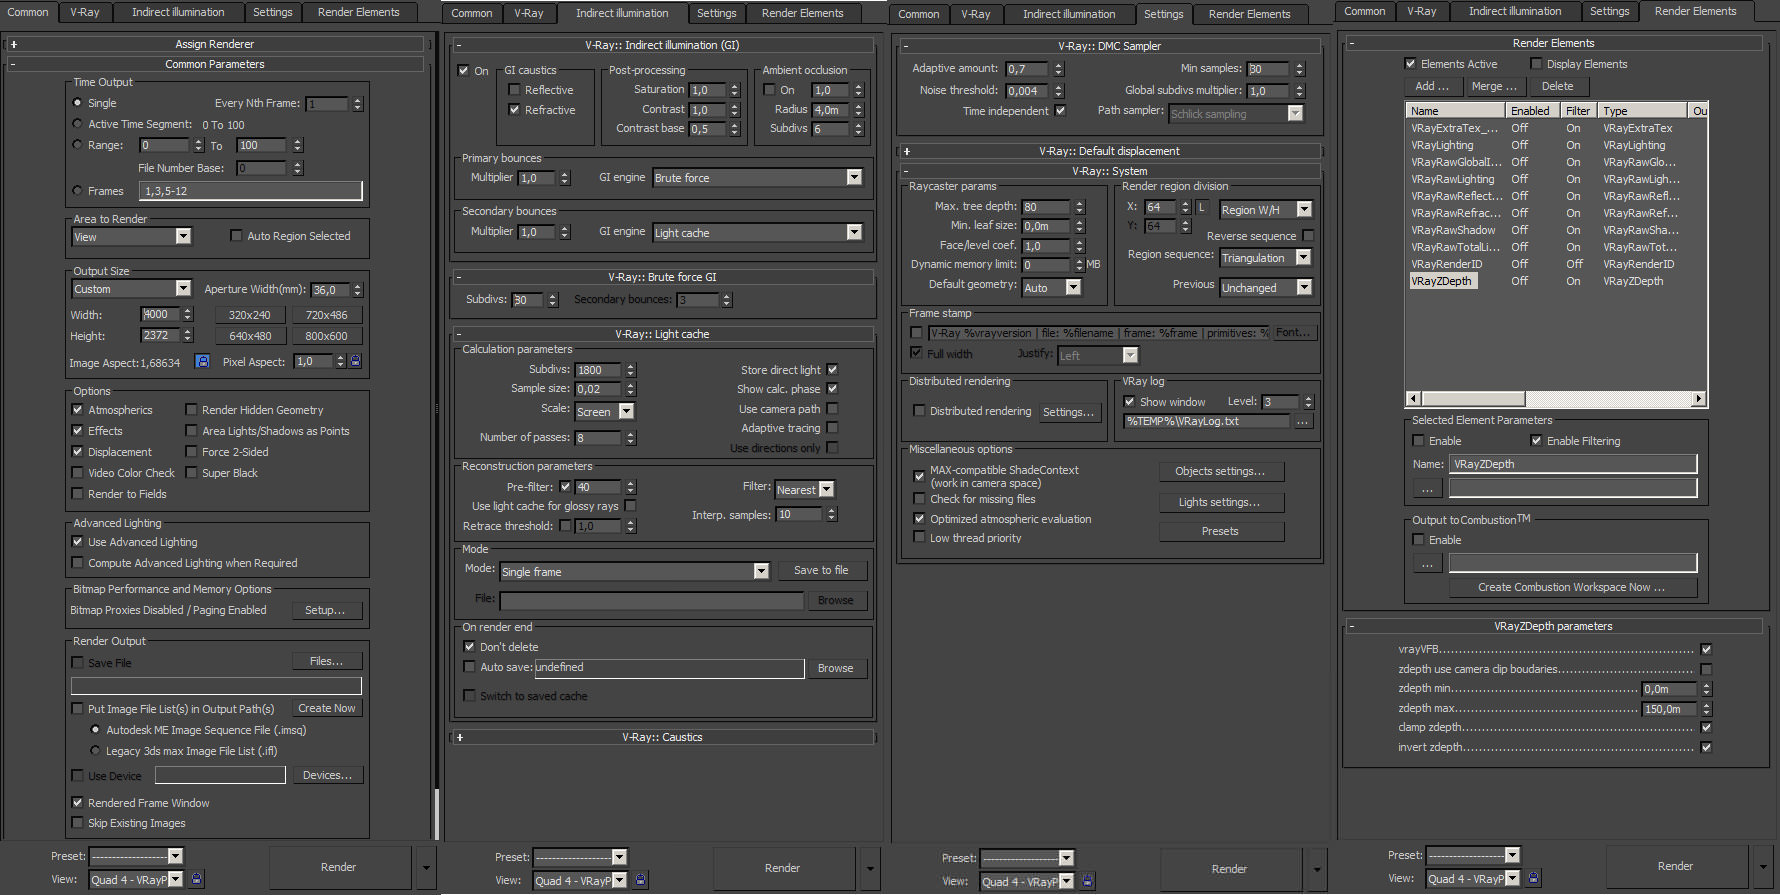Click the Name field containing VRayZDepth

(1572, 464)
